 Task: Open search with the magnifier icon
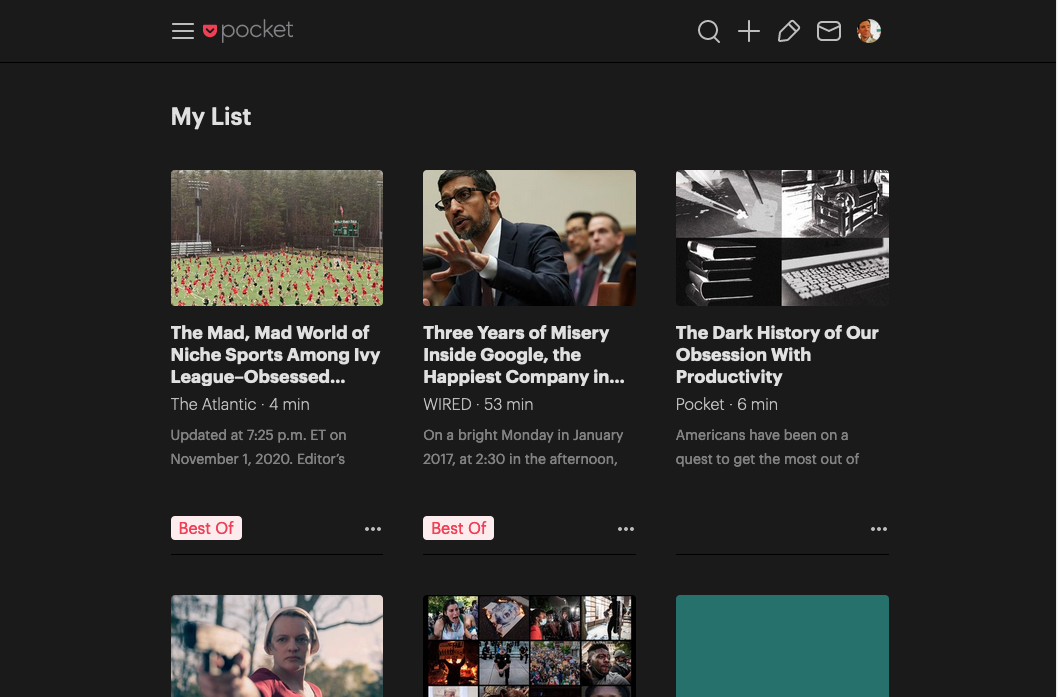(x=708, y=31)
